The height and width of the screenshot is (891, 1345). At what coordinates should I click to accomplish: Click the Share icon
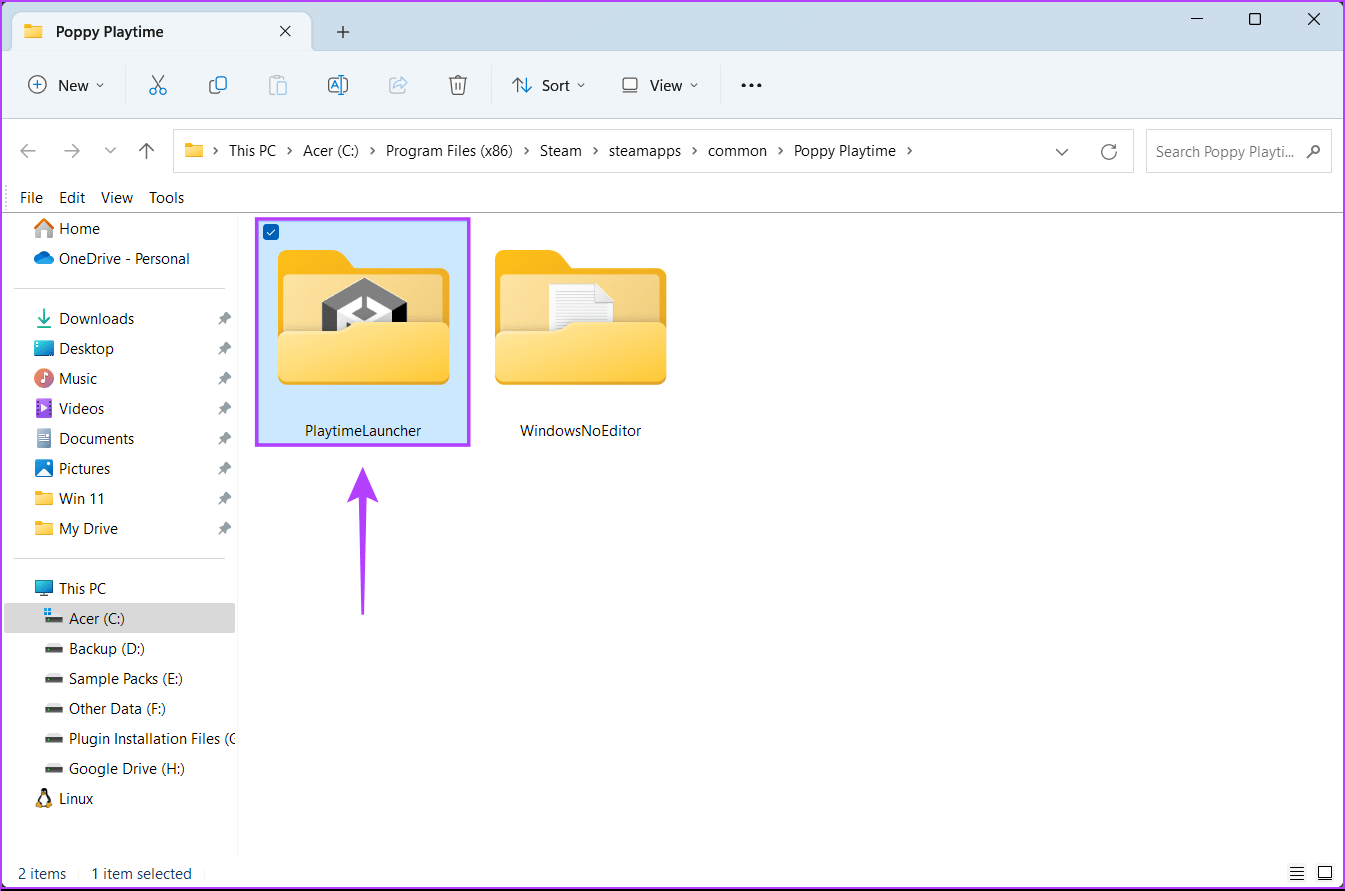[398, 85]
